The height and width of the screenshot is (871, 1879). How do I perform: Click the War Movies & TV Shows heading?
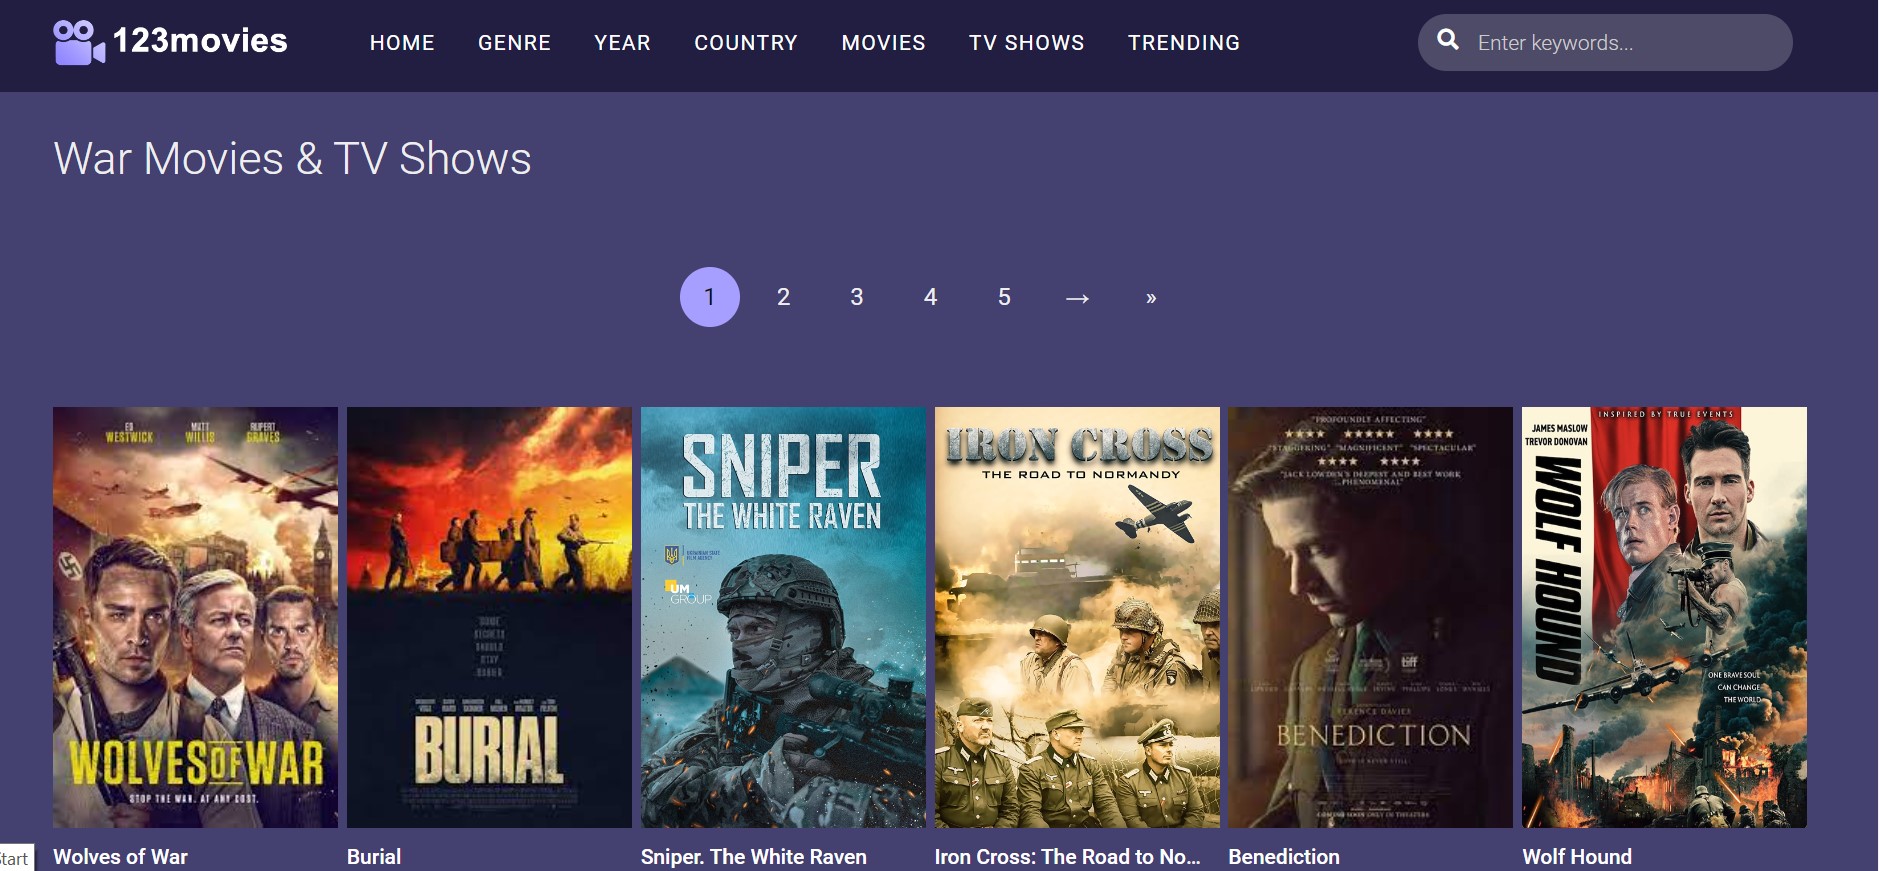292,159
